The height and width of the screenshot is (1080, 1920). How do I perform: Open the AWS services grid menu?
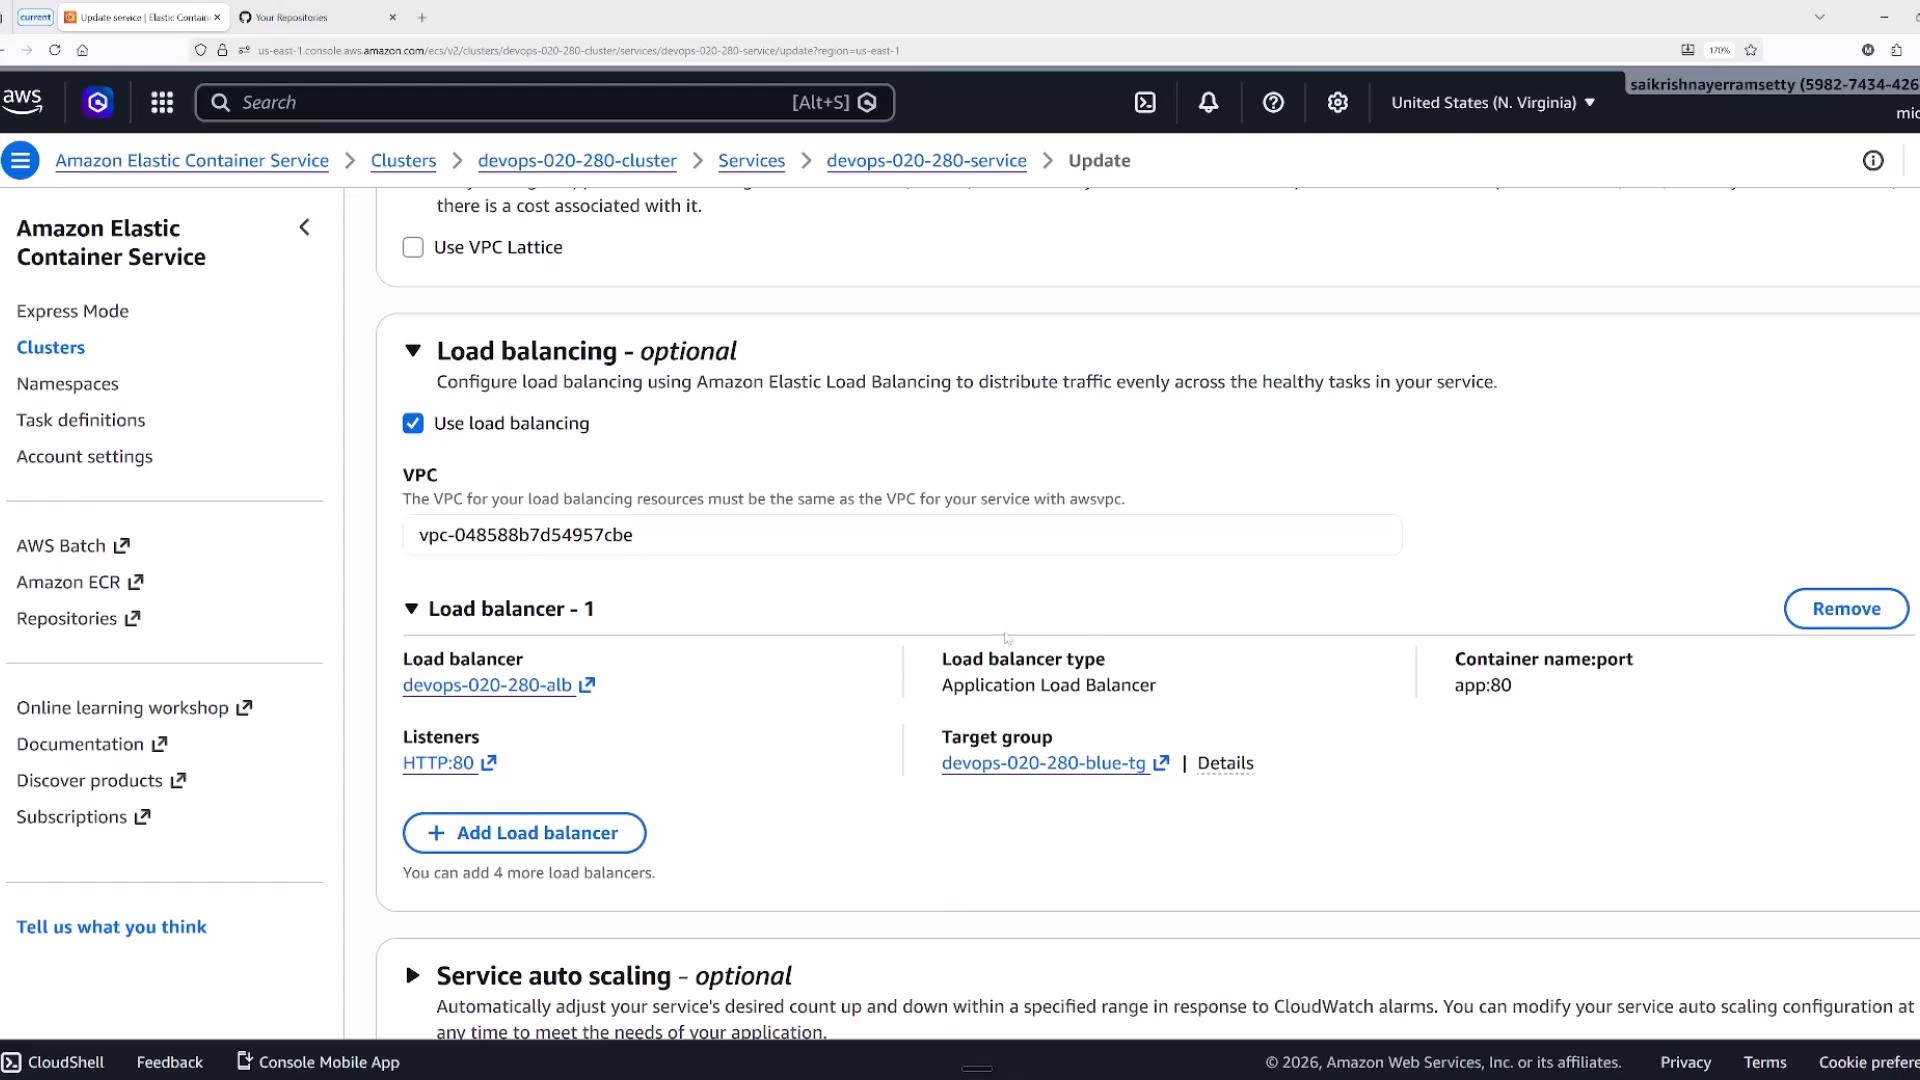[x=162, y=102]
